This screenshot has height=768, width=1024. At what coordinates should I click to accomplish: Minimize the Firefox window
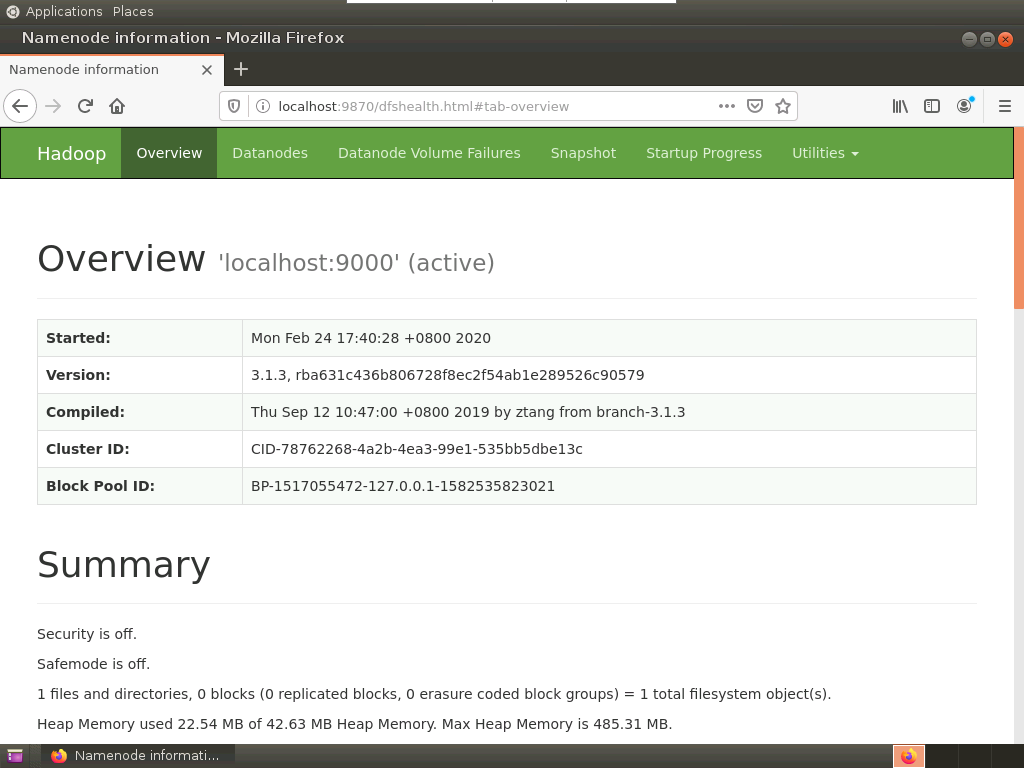pos(969,39)
